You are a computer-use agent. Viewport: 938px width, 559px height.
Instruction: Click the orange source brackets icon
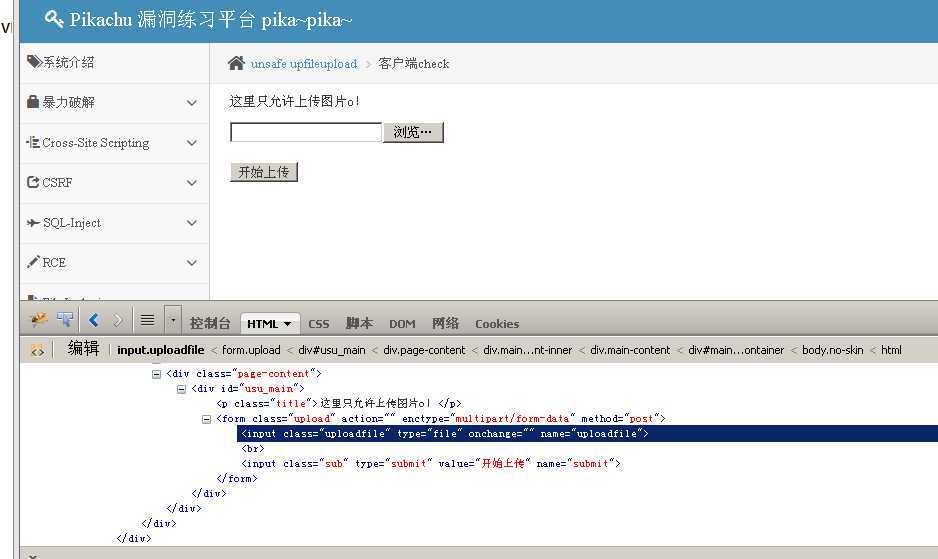37,351
